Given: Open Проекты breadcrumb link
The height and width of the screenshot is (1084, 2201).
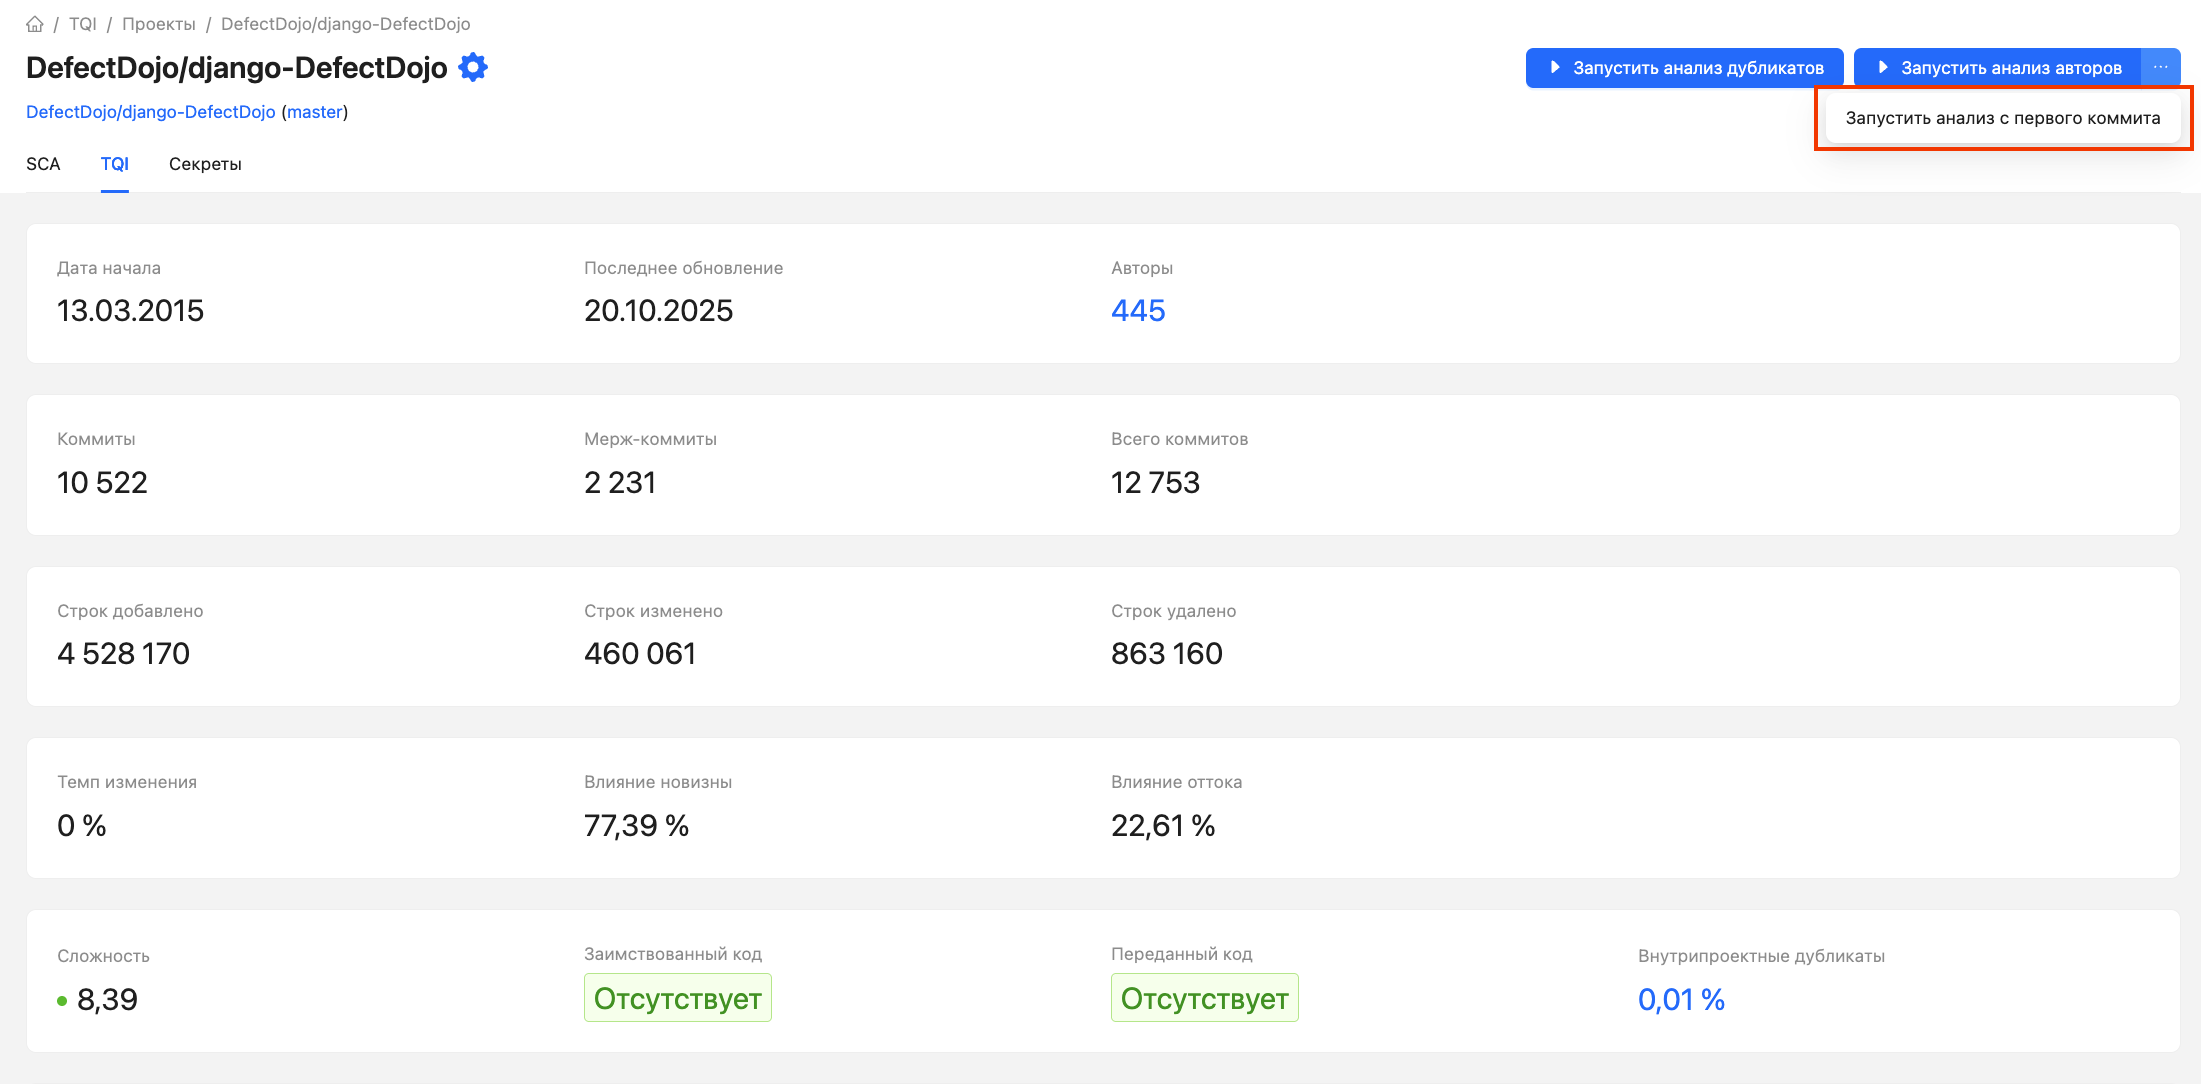Looking at the screenshot, I should point(159,24).
